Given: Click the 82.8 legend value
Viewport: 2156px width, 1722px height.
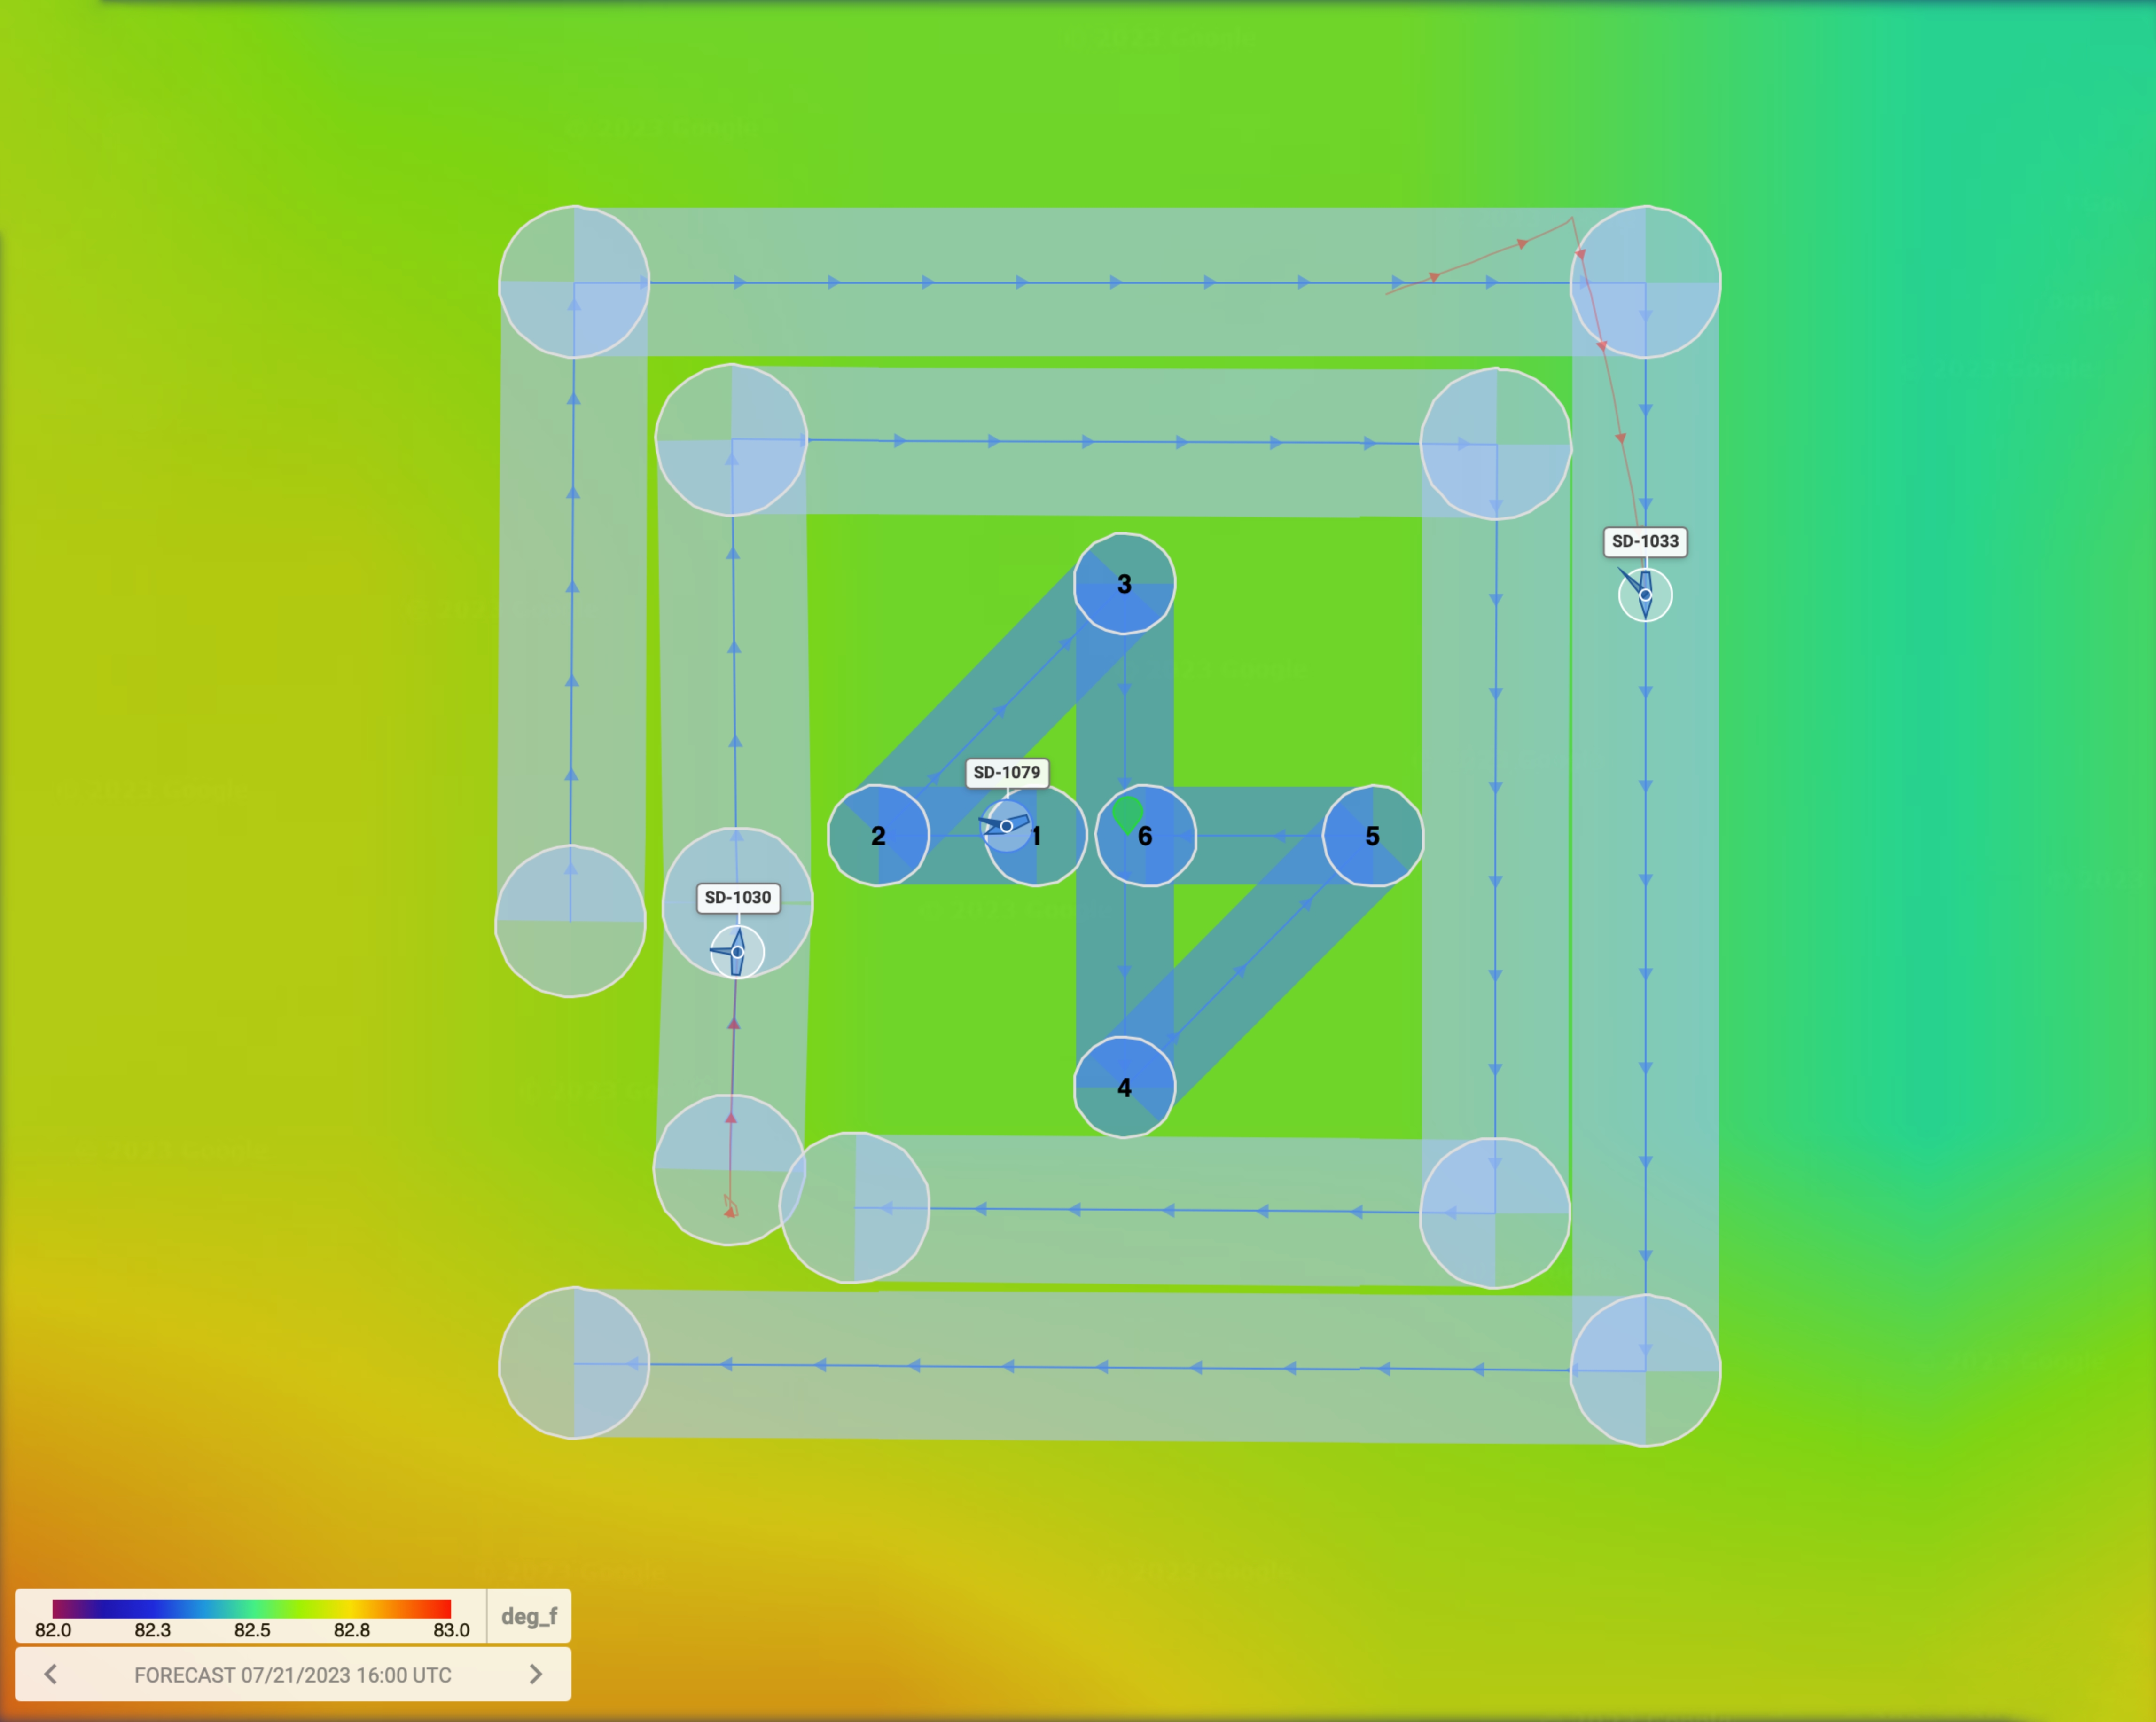Looking at the screenshot, I should 352,1630.
